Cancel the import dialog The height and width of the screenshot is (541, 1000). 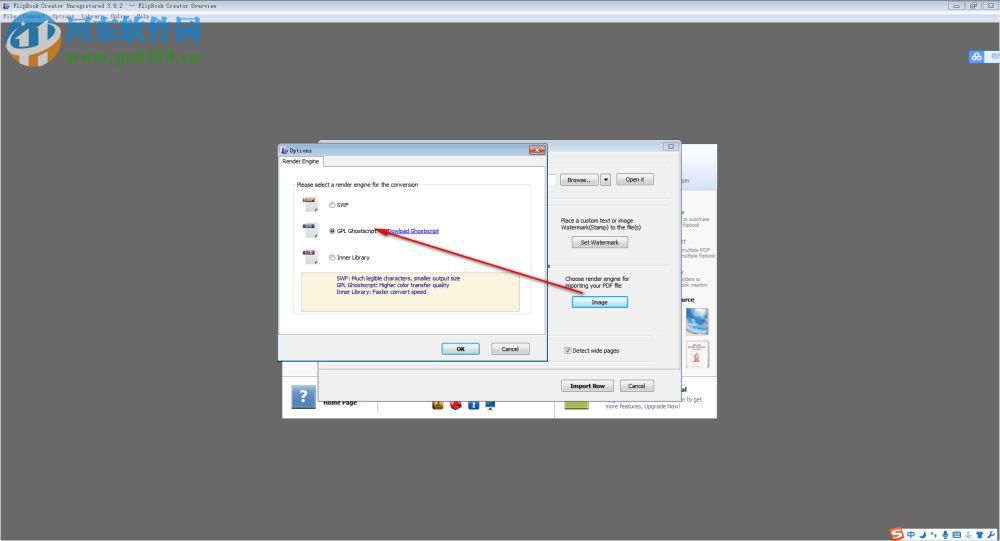[x=636, y=386]
